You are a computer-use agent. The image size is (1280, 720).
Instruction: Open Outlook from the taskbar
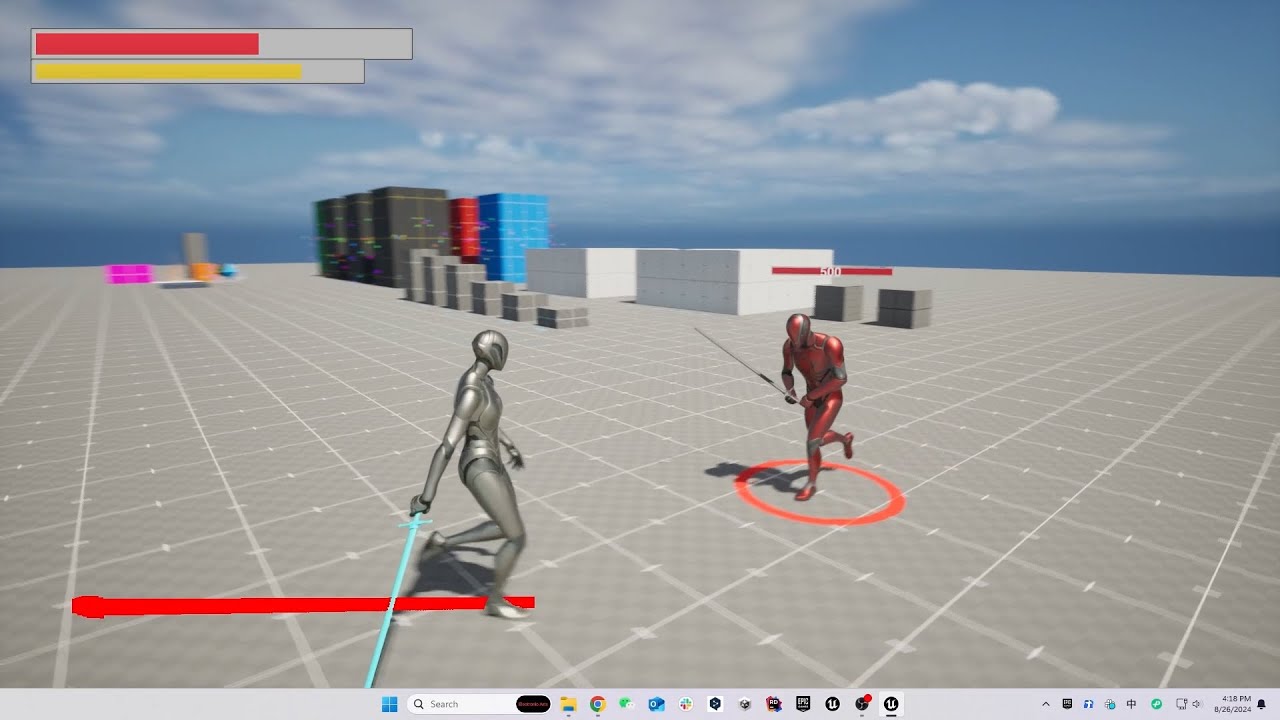tap(656, 704)
